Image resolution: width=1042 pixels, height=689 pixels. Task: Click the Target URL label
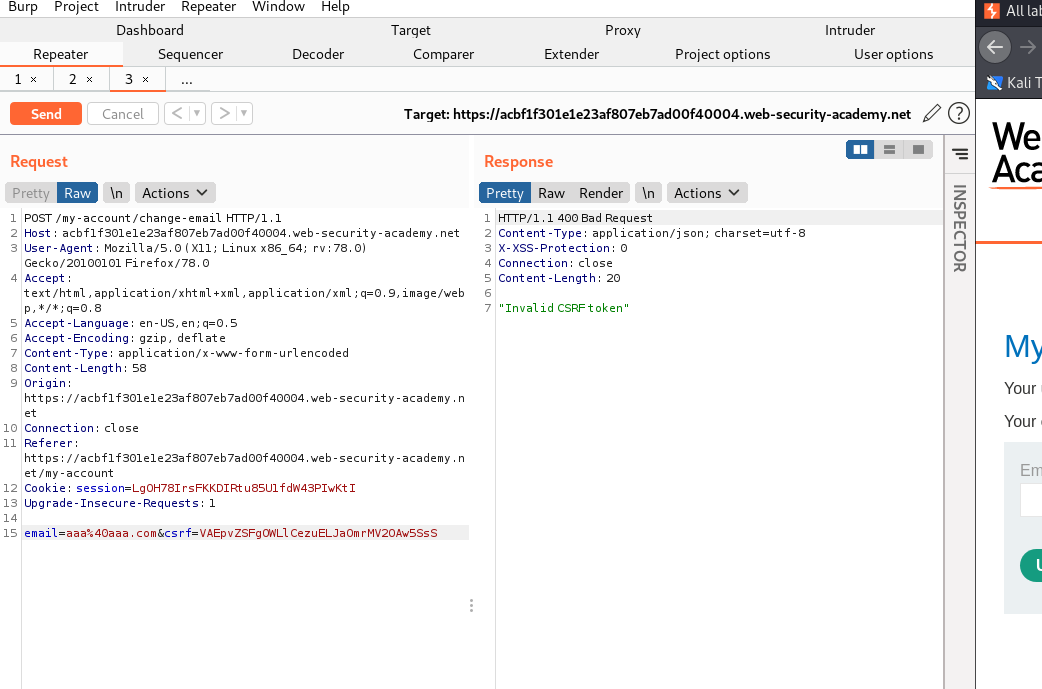coord(657,114)
